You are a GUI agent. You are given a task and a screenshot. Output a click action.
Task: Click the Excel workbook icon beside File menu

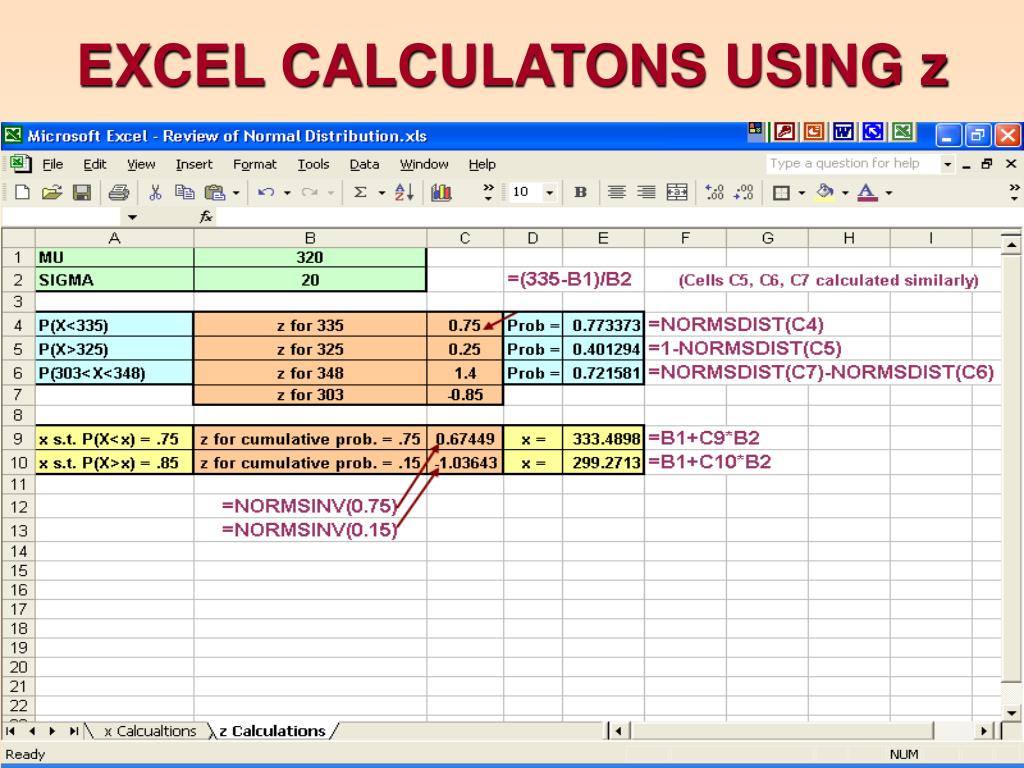(x=20, y=163)
